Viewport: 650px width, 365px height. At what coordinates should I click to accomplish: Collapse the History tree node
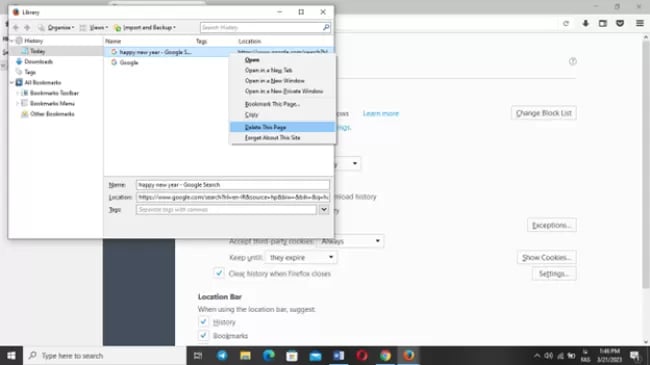(12, 41)
